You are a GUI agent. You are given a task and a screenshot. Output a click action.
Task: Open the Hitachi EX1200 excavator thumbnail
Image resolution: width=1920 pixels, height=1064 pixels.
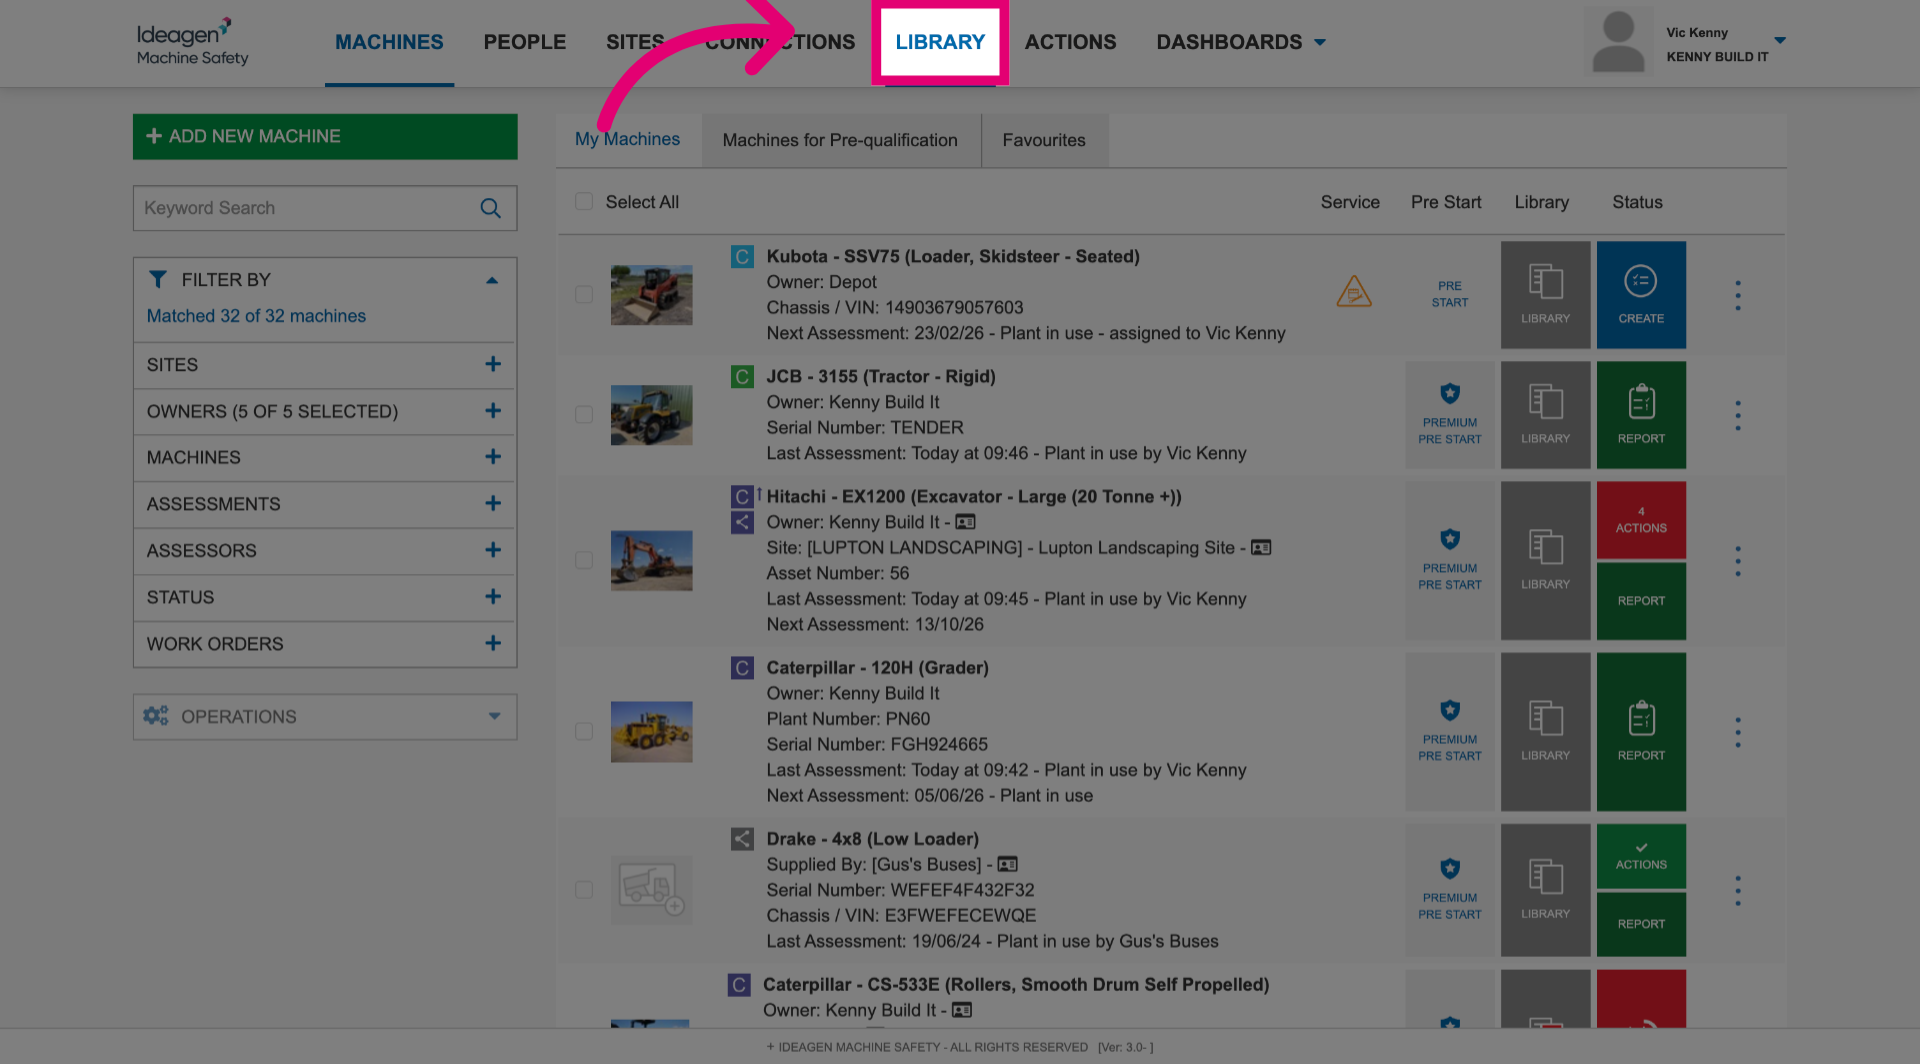pyautogui.click(x=652, y=560)
